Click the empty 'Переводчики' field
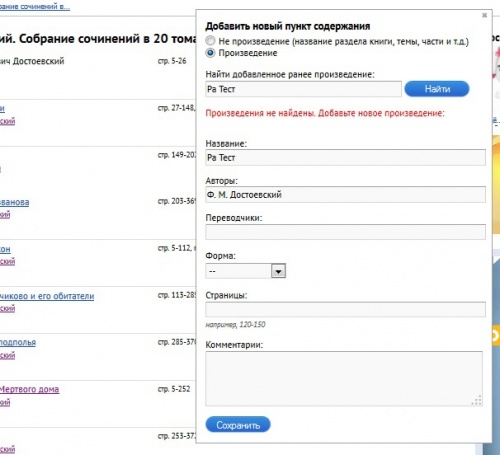The height and width of the screenshot is (455, 500). pyautogui.click(x=345, y=232)
